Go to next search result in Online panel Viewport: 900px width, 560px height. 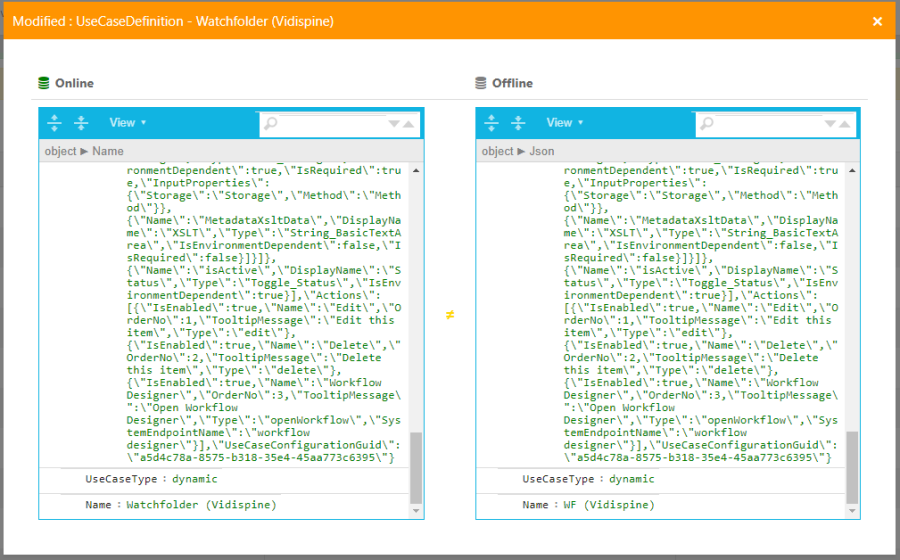click(394, 124)
